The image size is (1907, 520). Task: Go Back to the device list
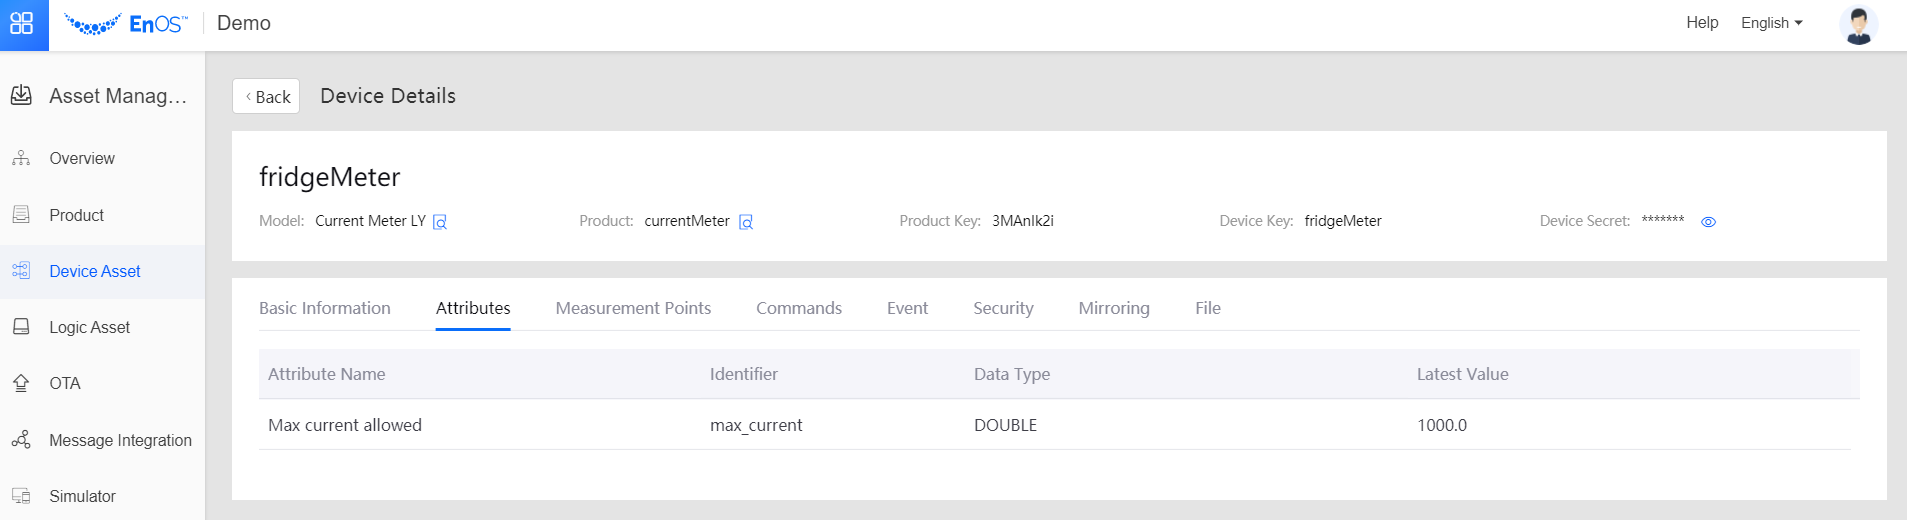click(x=266, y=96)
